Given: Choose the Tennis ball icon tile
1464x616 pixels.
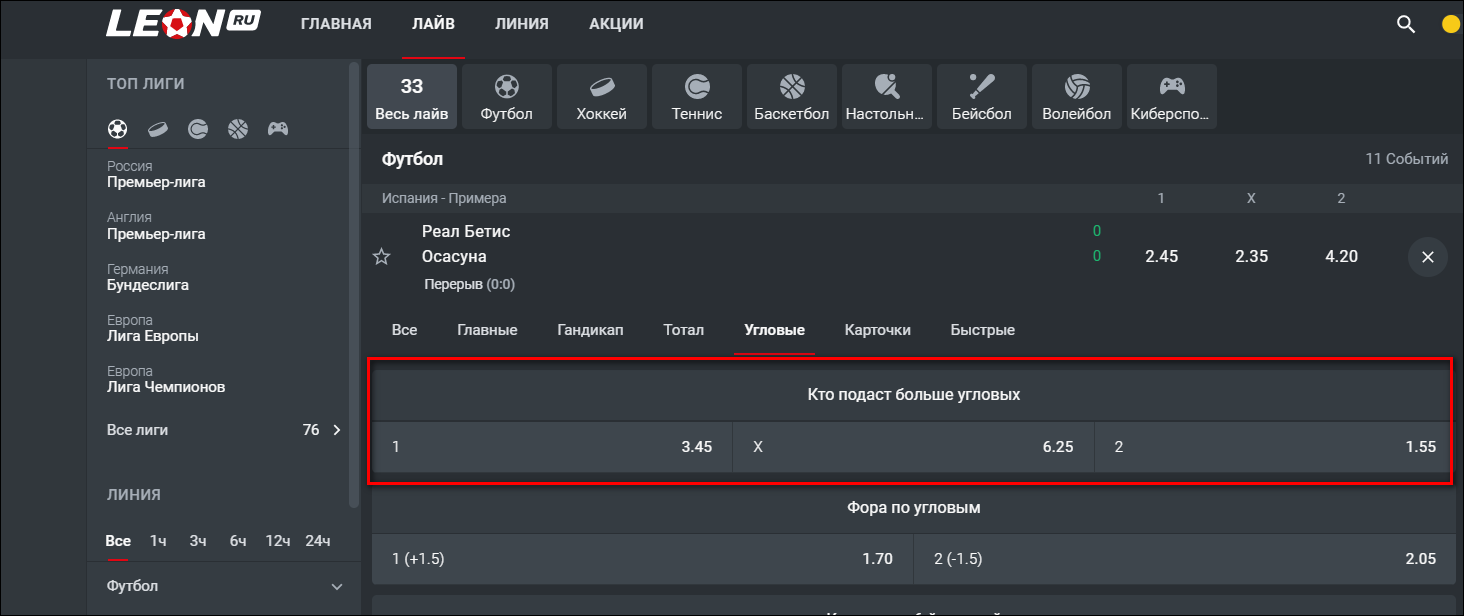Looking at the screenshot, I should coord(697,97).
